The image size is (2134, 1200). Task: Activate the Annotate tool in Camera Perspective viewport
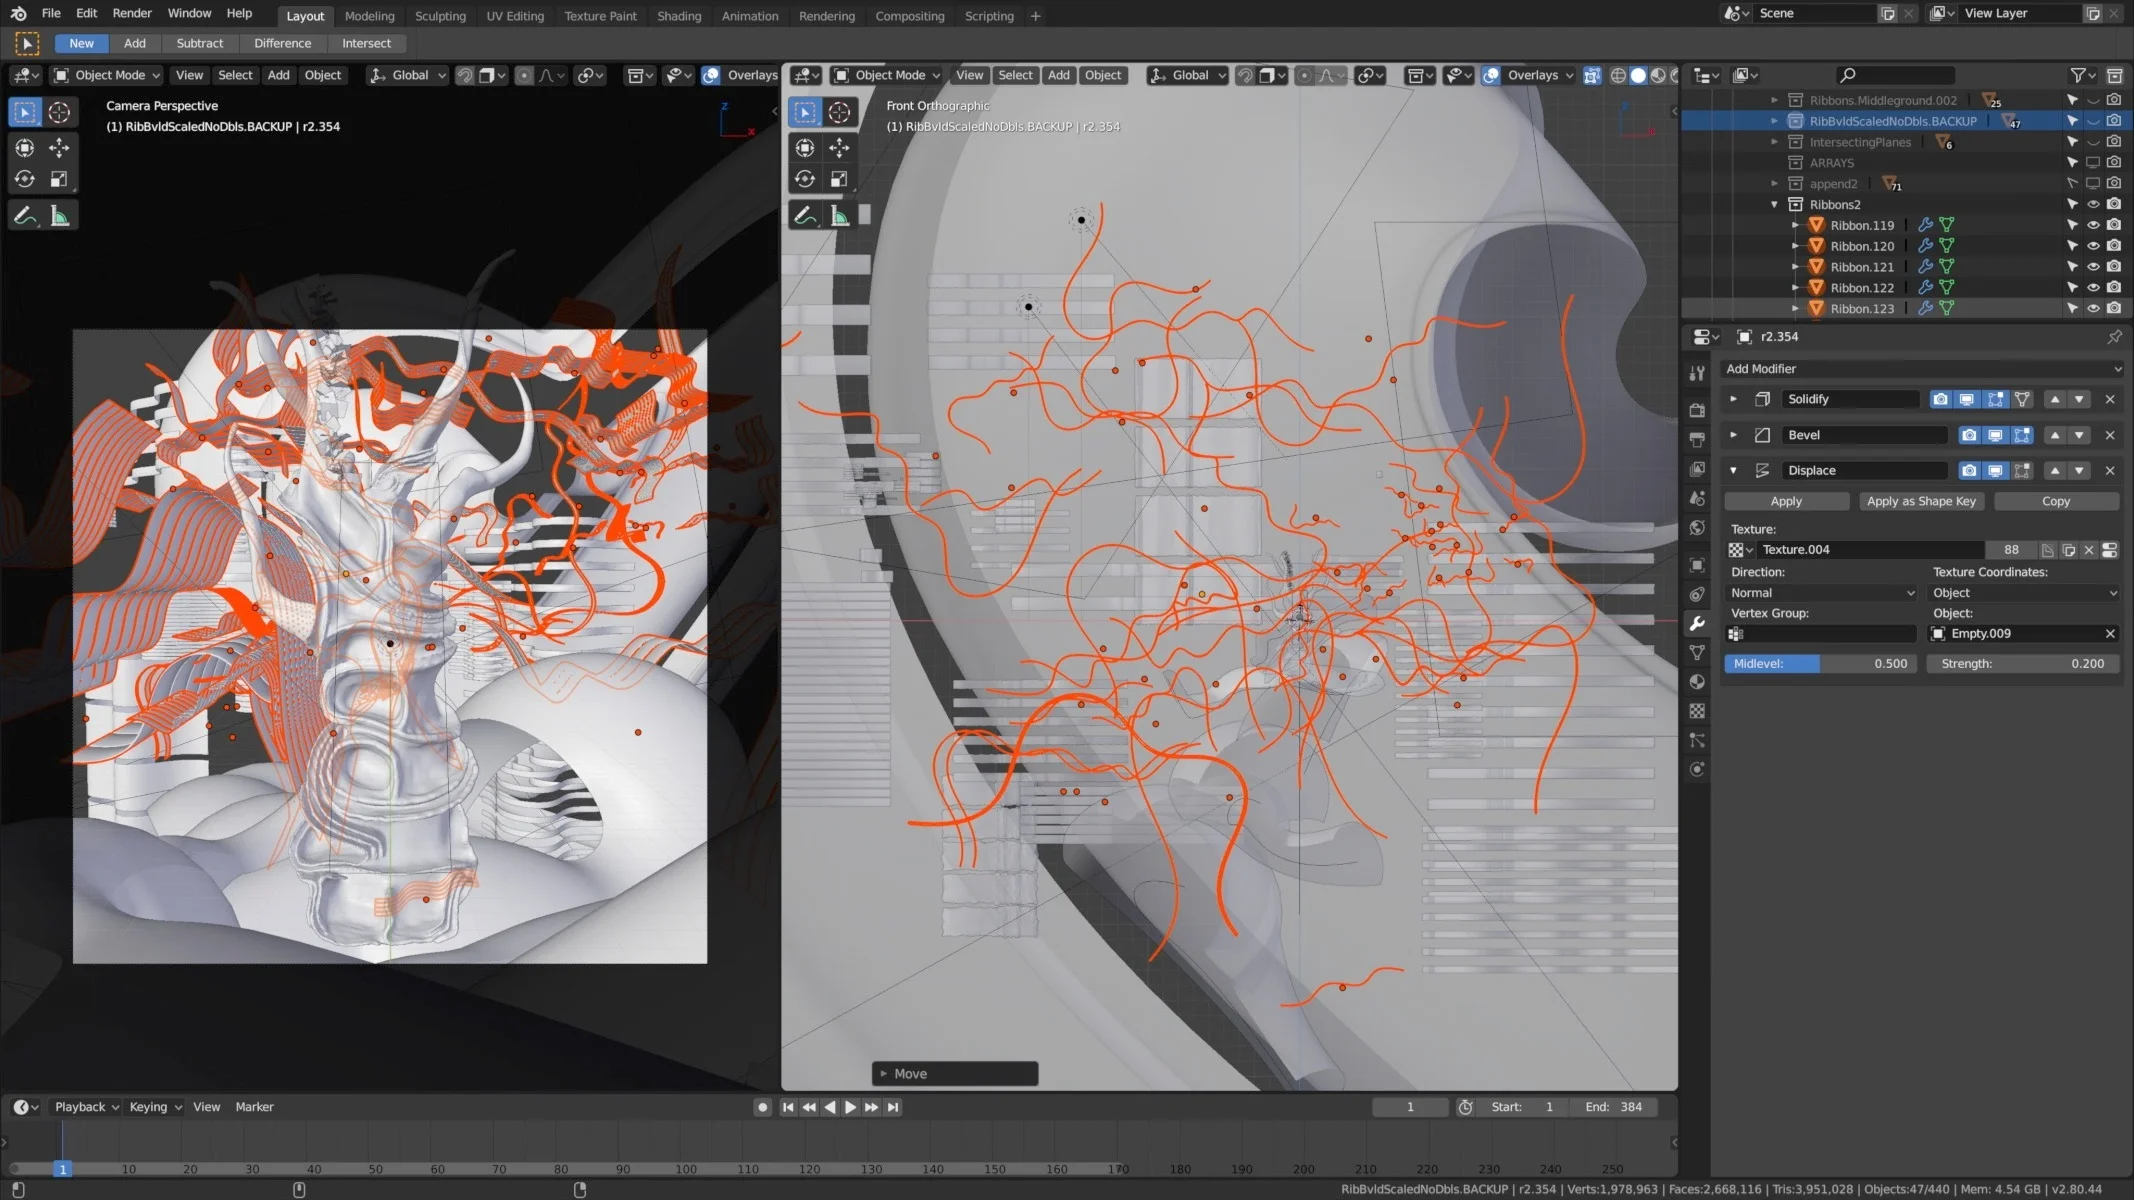pyautogui.click(x=25, y=216)
